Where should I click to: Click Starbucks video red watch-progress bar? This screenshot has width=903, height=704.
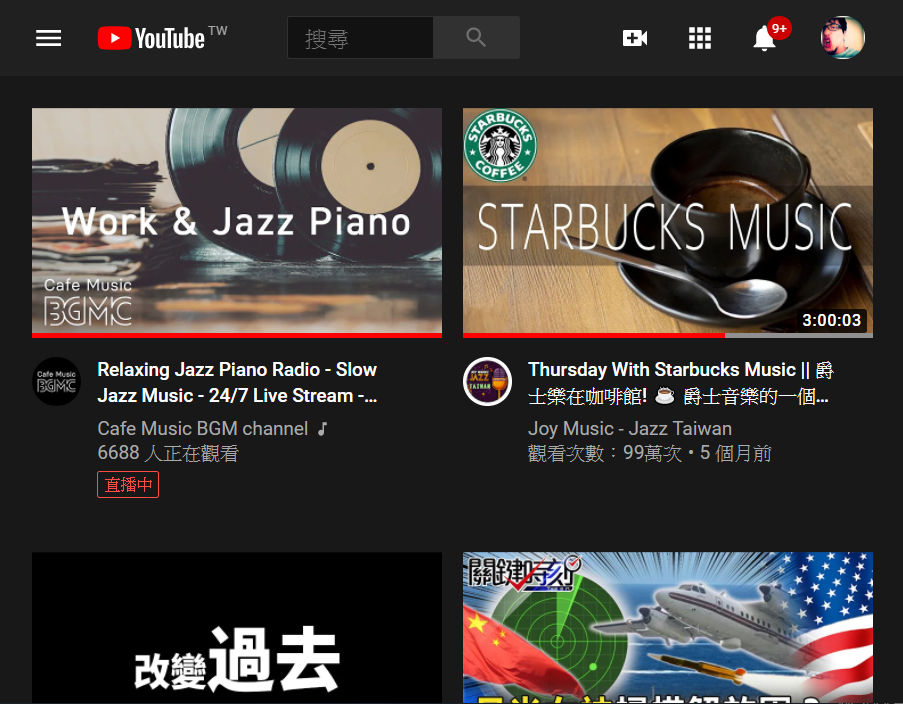point(594,335)
